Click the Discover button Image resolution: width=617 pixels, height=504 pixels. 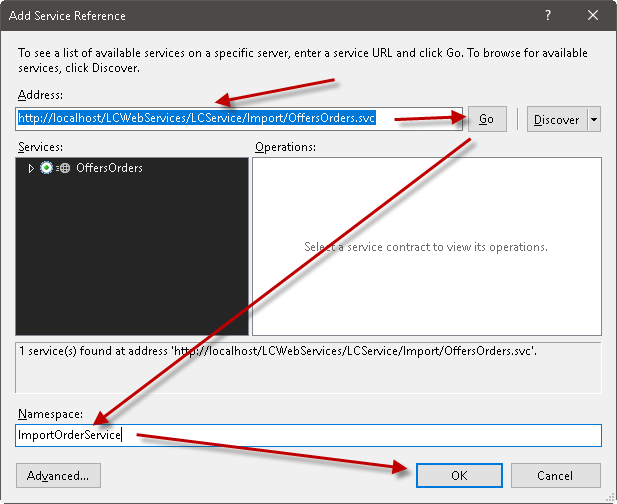[x=556, y=119]
